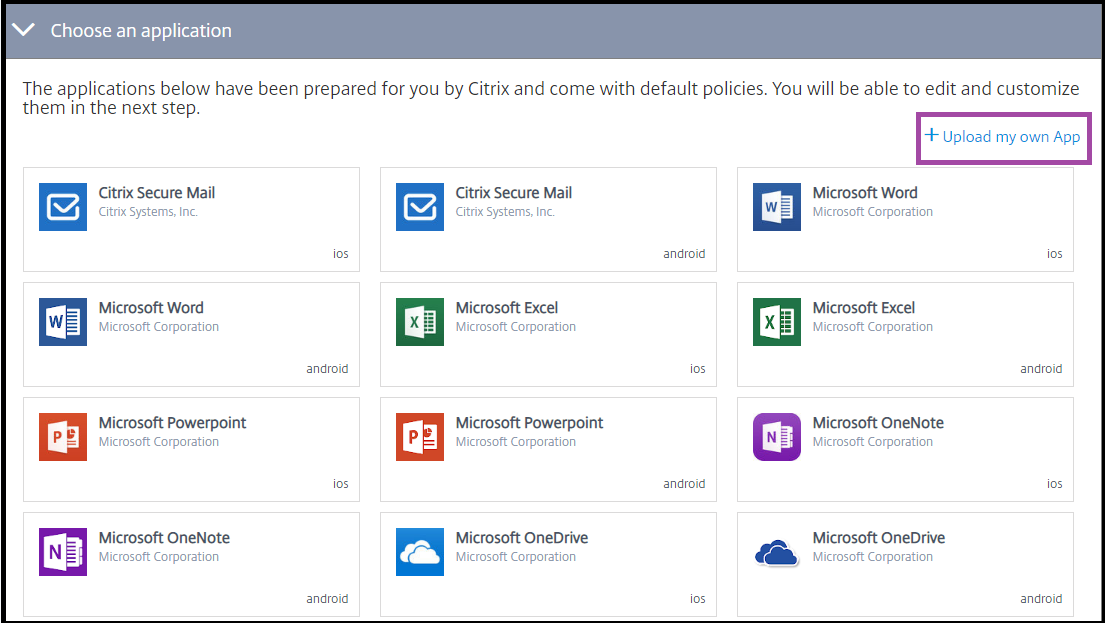Viewport: 1105px width, 623px height.
Task: Choose the Microsoft Excel Android icon
Action: point(777,322)
